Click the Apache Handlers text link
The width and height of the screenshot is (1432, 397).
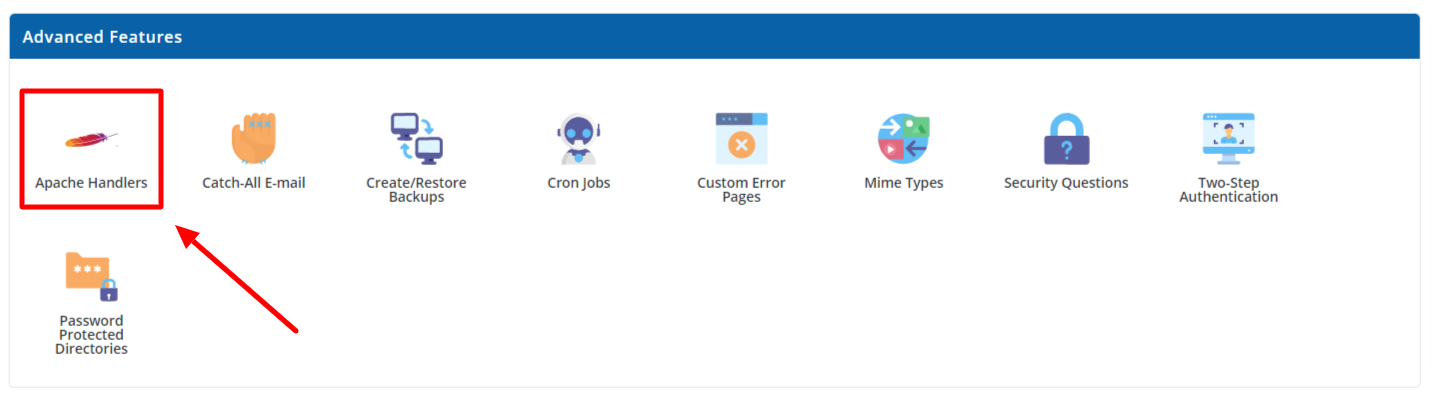point(91,183)
